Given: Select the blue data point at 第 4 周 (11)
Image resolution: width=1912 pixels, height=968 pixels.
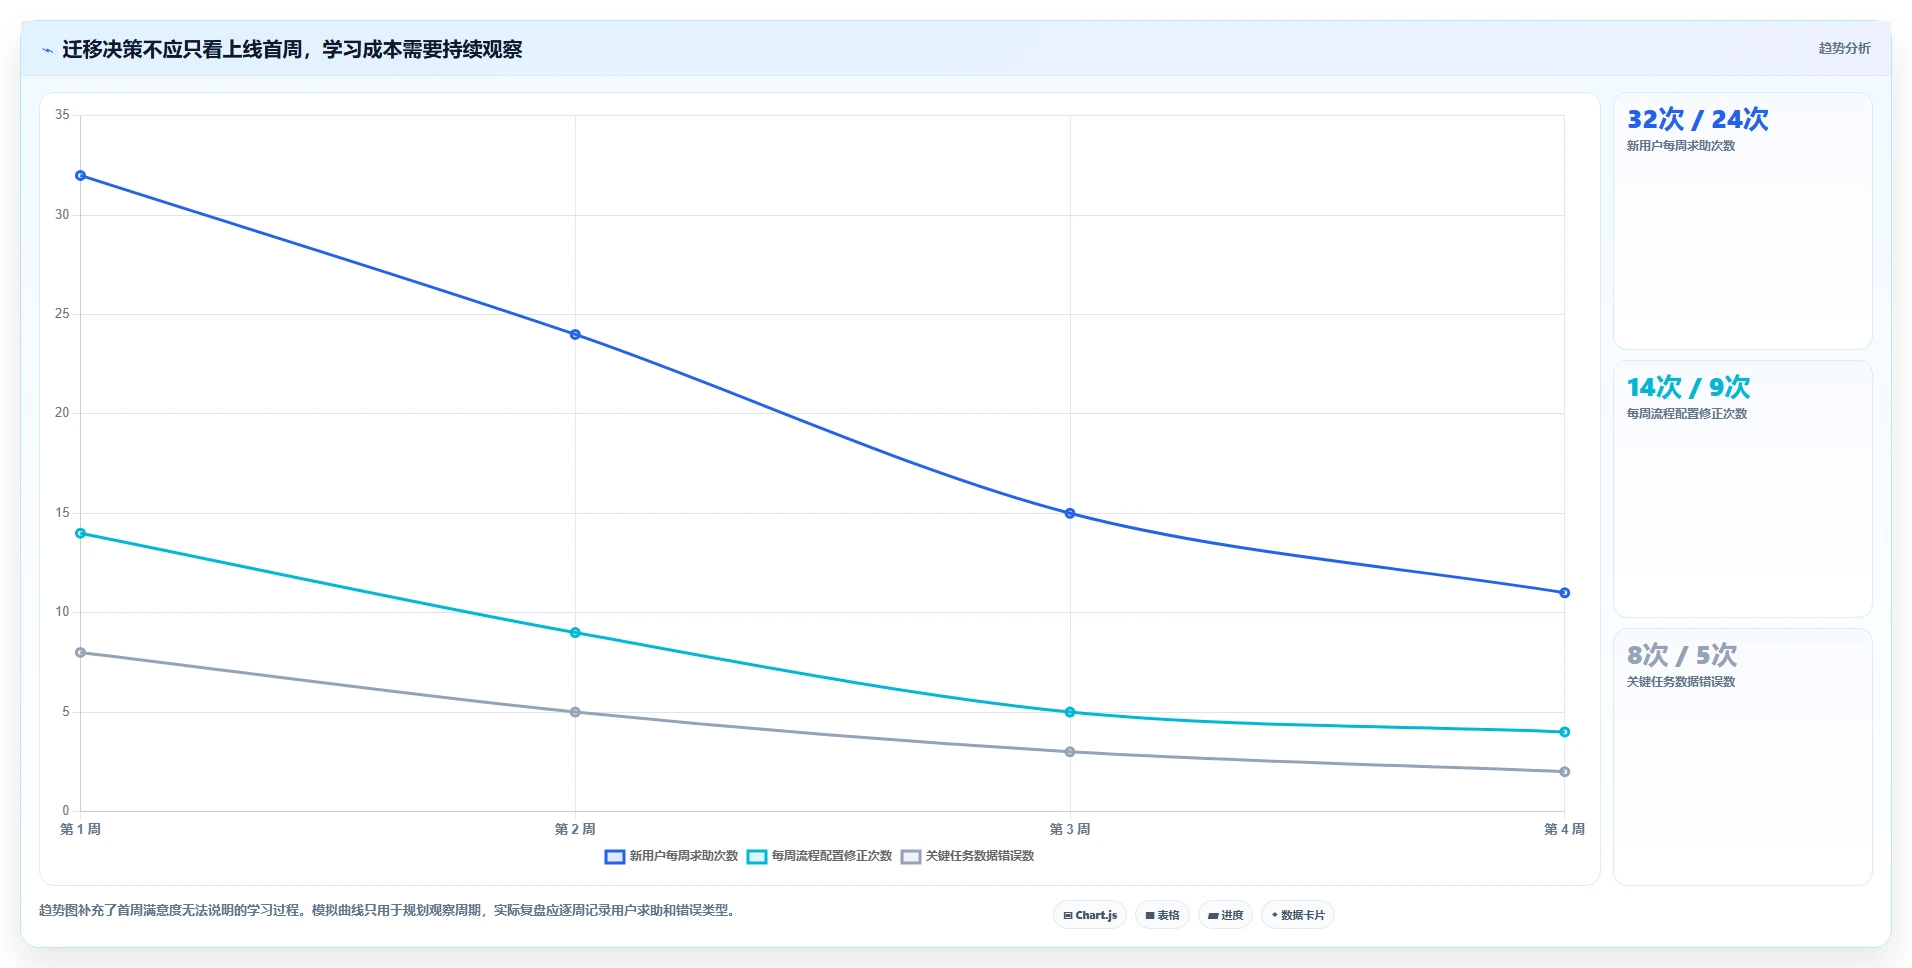Looking at the screenshot, I should coord(1565,593).
